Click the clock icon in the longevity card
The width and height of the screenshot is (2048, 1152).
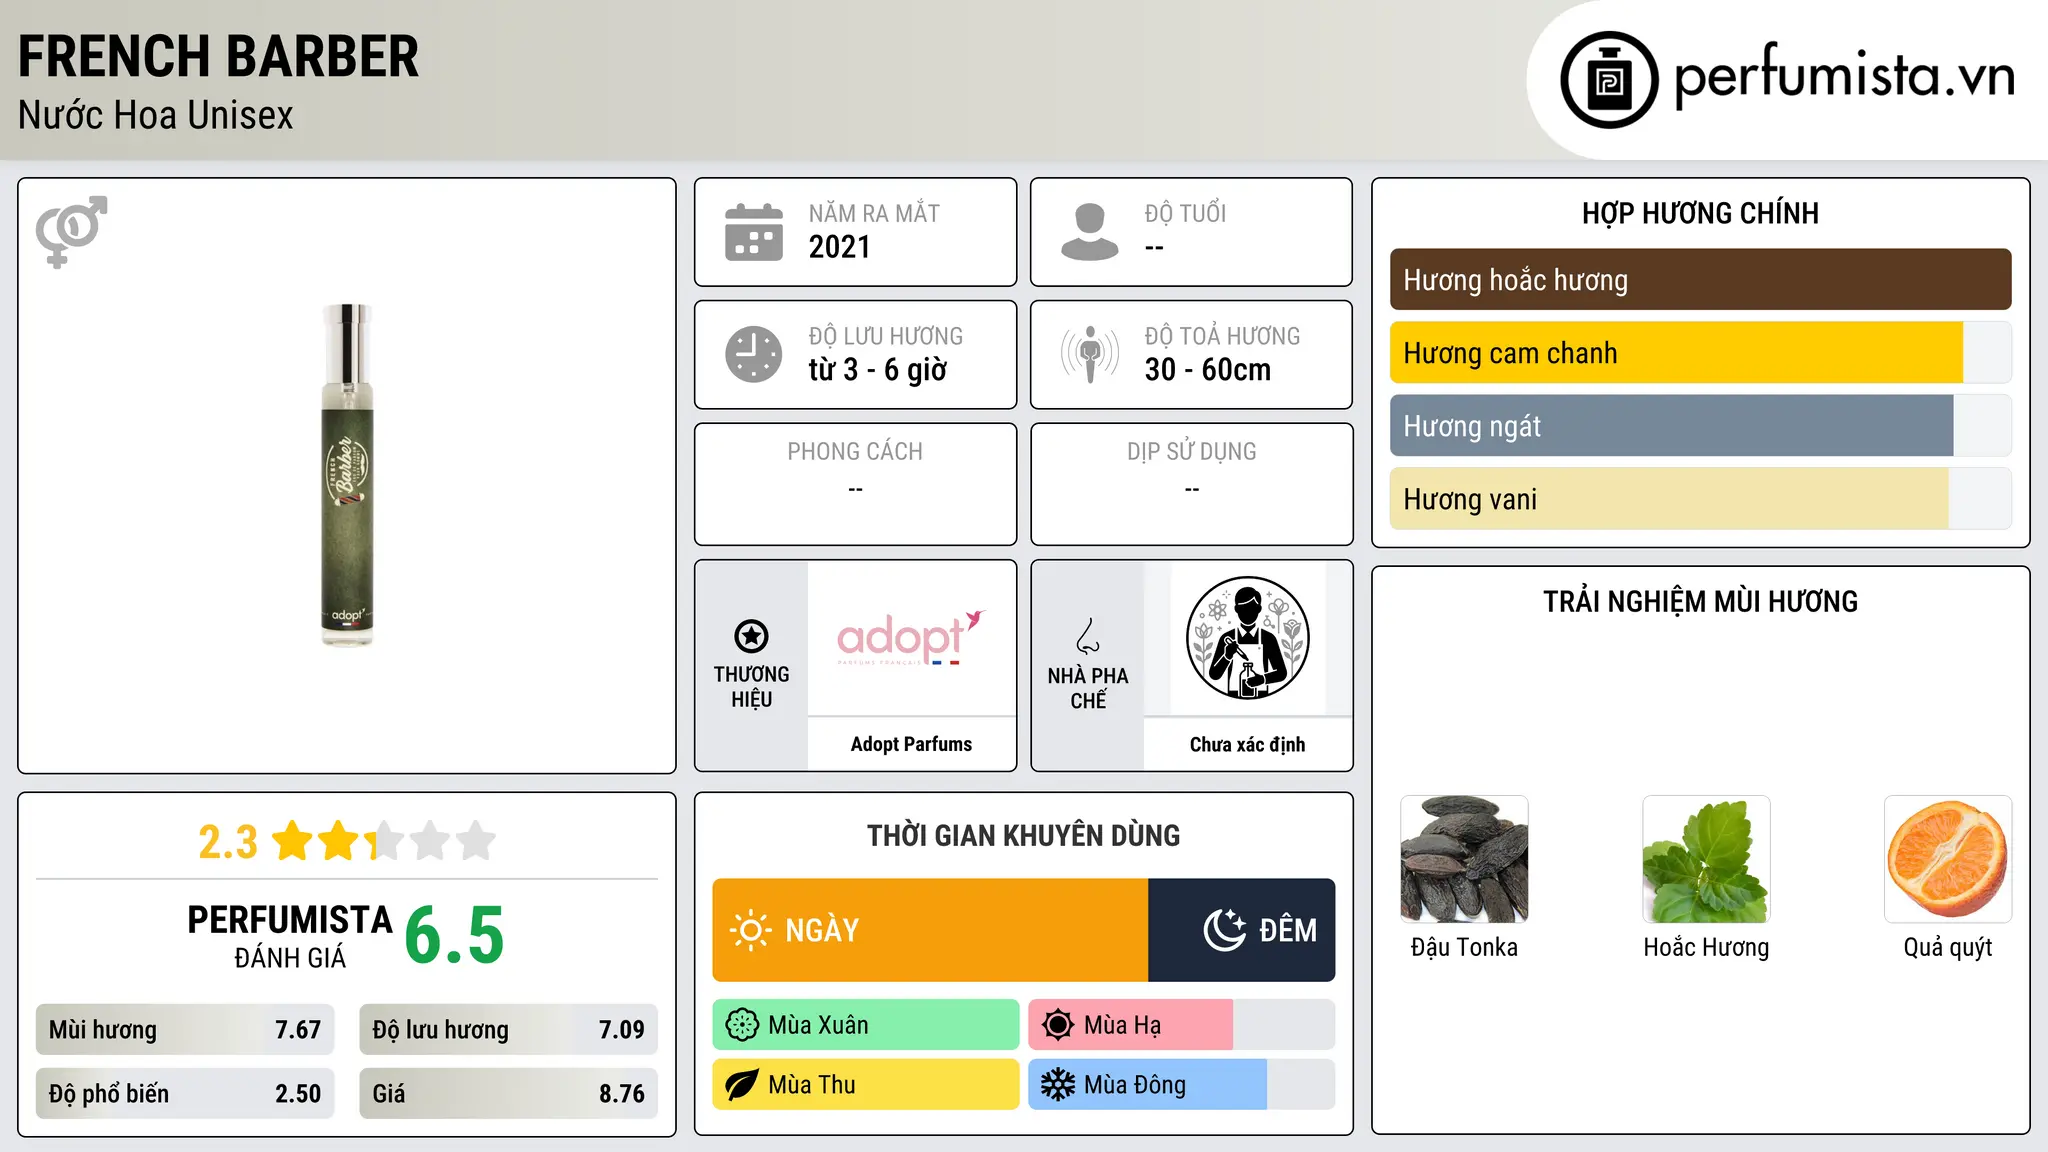(754, 354)
